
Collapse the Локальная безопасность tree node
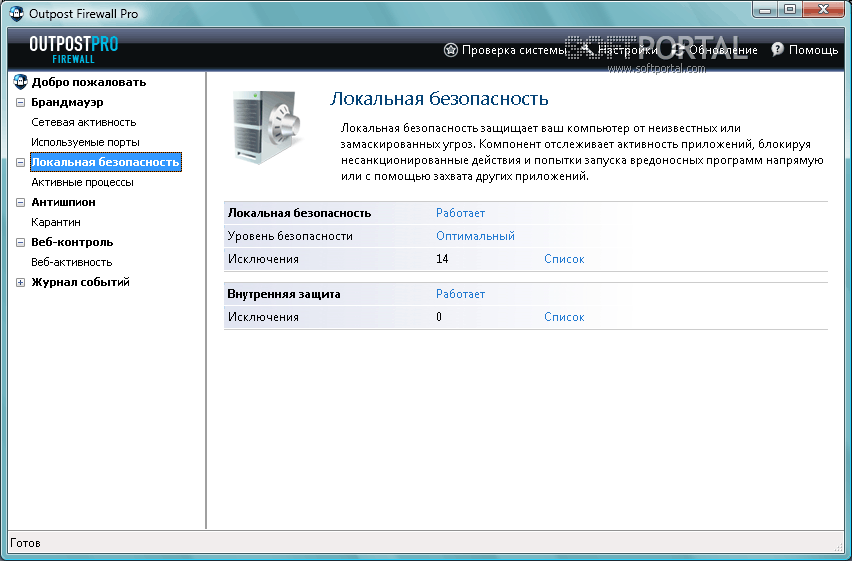(x=20, y=162)
